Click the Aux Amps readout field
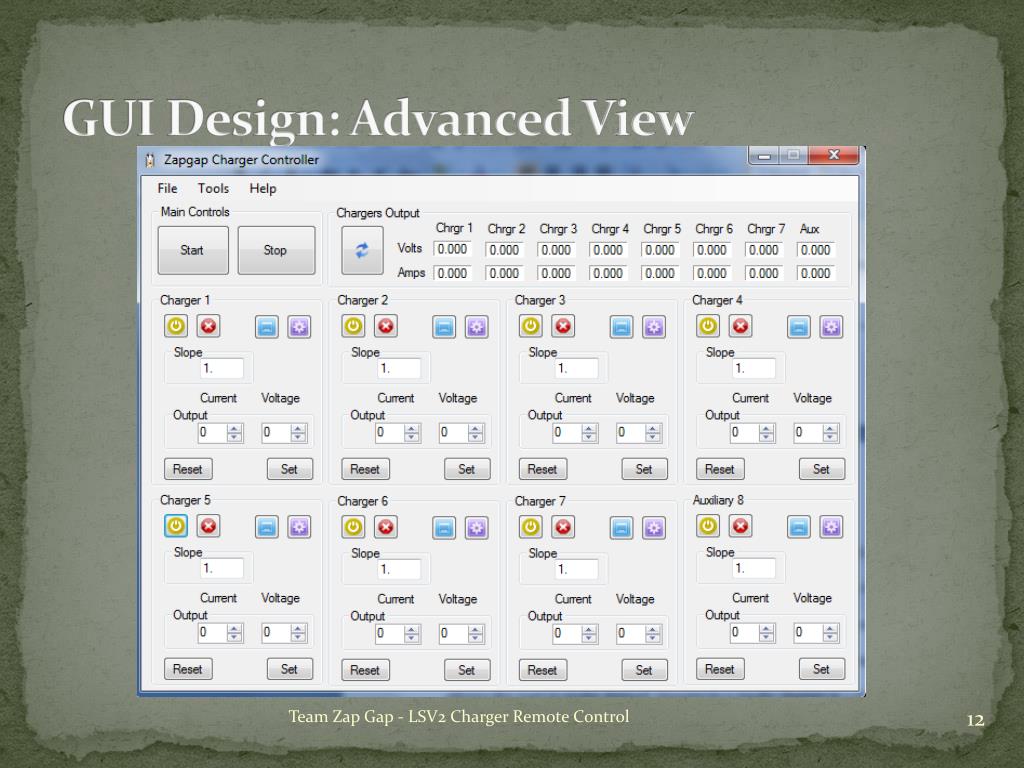The height and width of the screenshot is (768, 1024). pos(816,273)
